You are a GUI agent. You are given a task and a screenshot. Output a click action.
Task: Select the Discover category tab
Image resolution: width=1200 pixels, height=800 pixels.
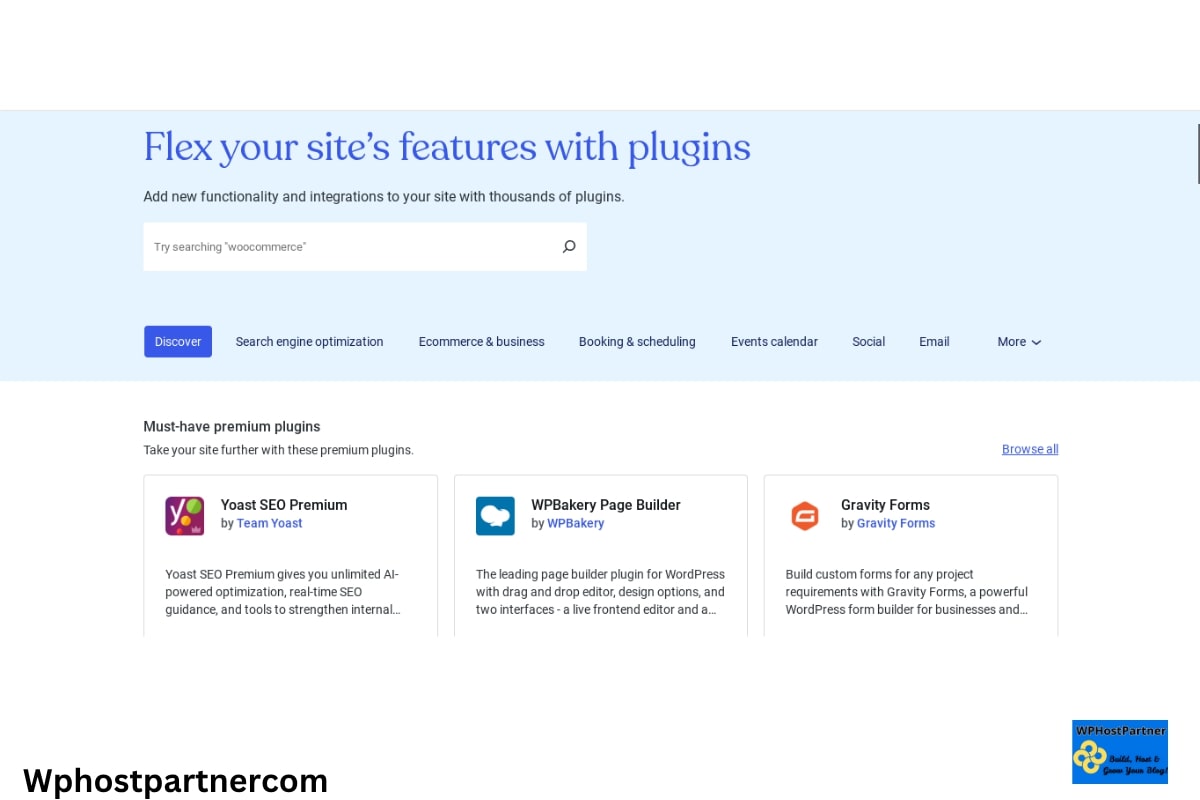[x=178, y=341]
